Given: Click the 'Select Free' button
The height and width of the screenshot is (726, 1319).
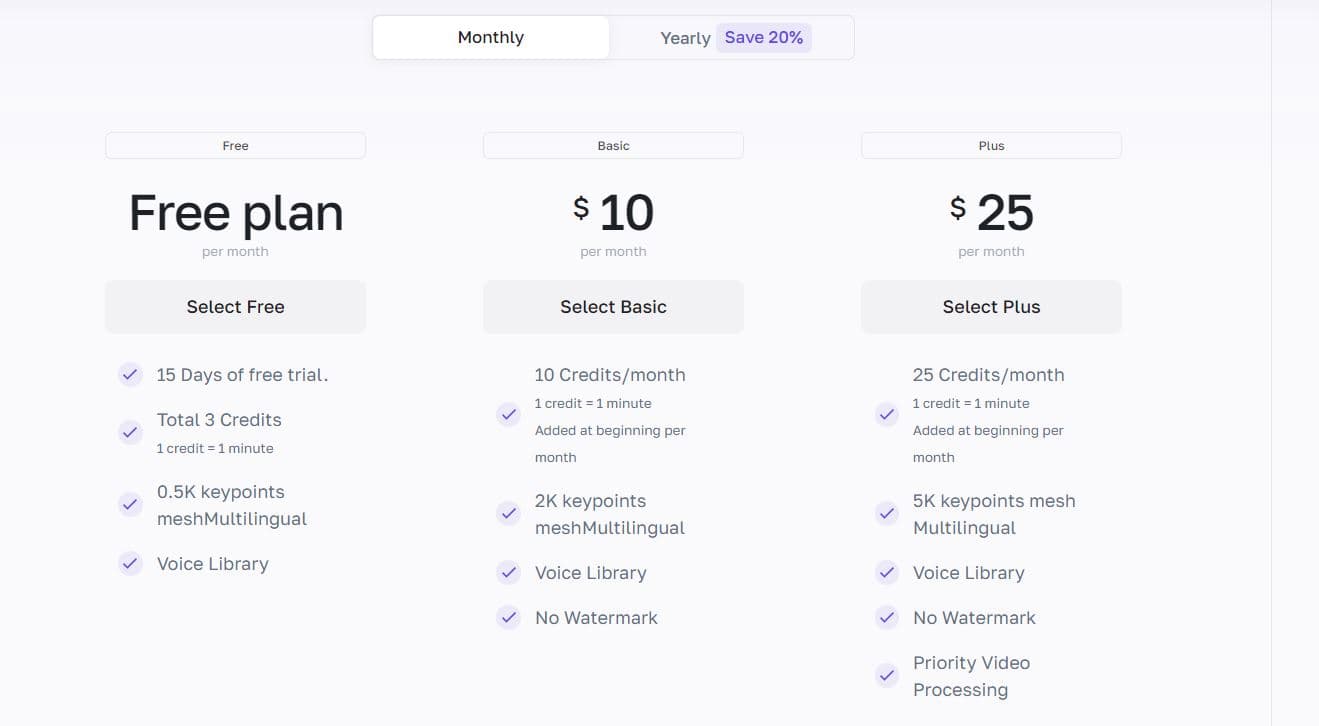Looking at the screenshot, I should [235, 306].
